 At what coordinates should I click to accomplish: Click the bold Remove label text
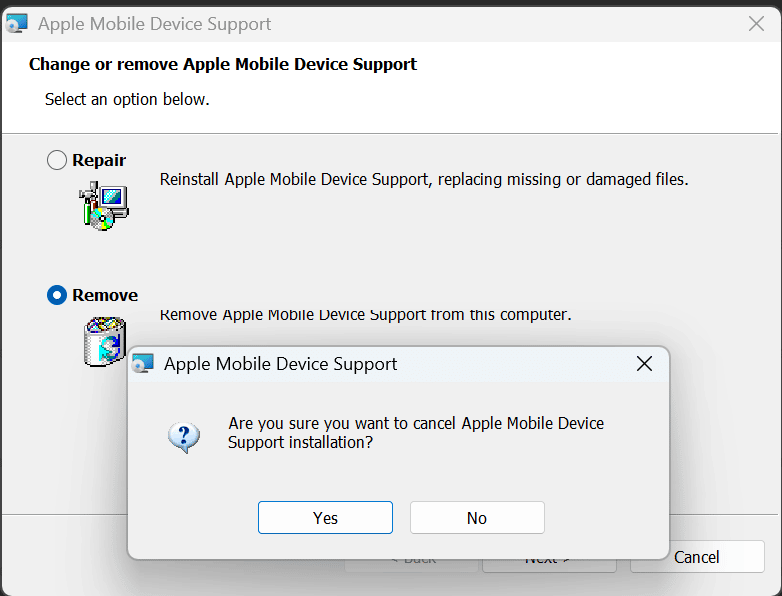[105, 295]
